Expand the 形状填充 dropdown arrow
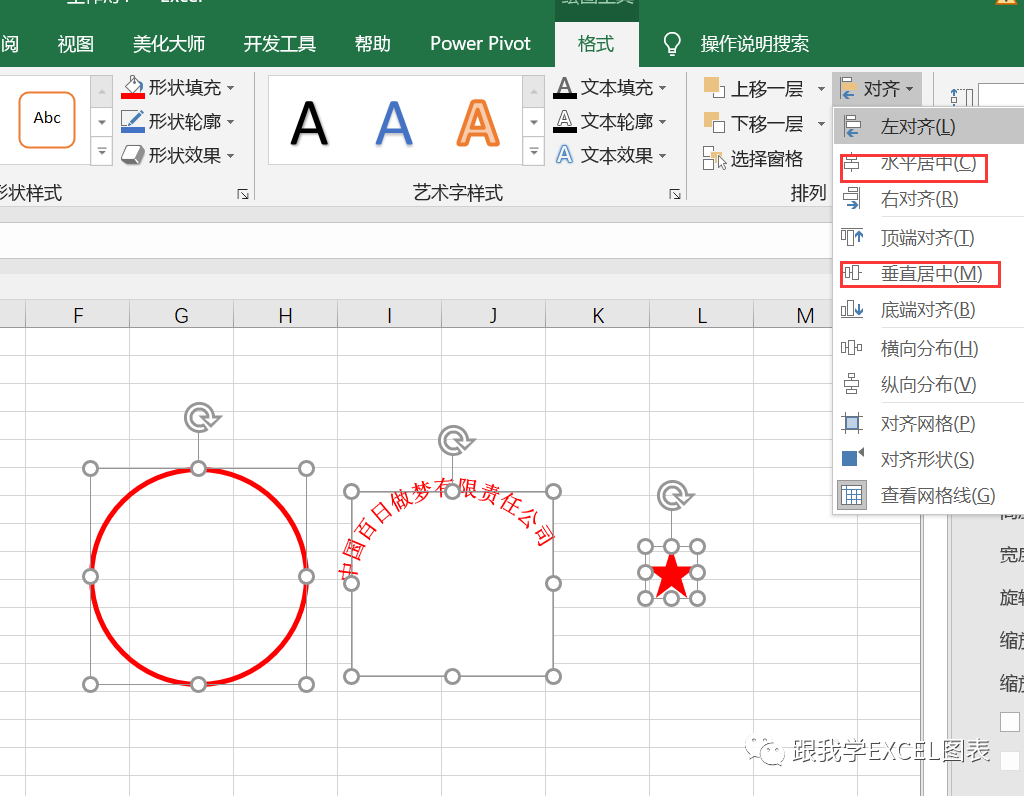Image resolution: width=1024 pixels, height=796 pixels. point(231,88)
